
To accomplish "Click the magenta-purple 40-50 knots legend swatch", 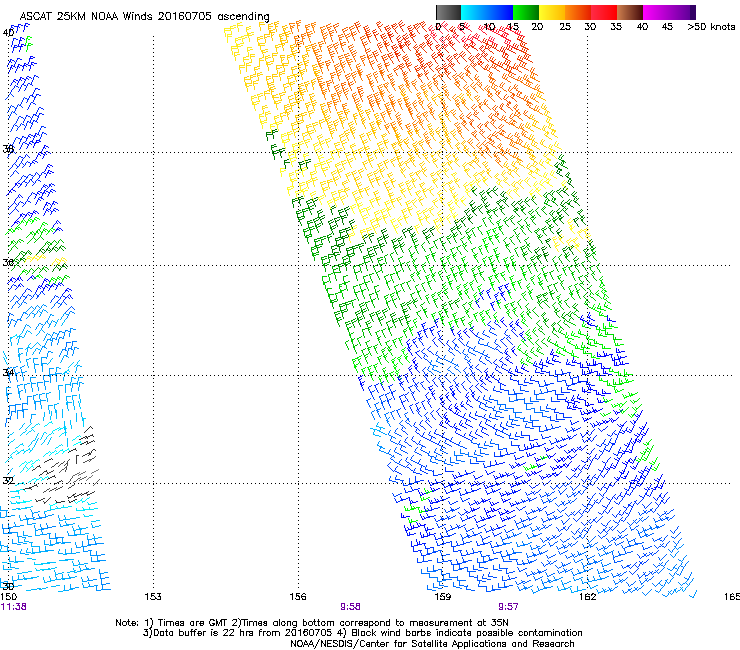I will click(x=669, y=12).
